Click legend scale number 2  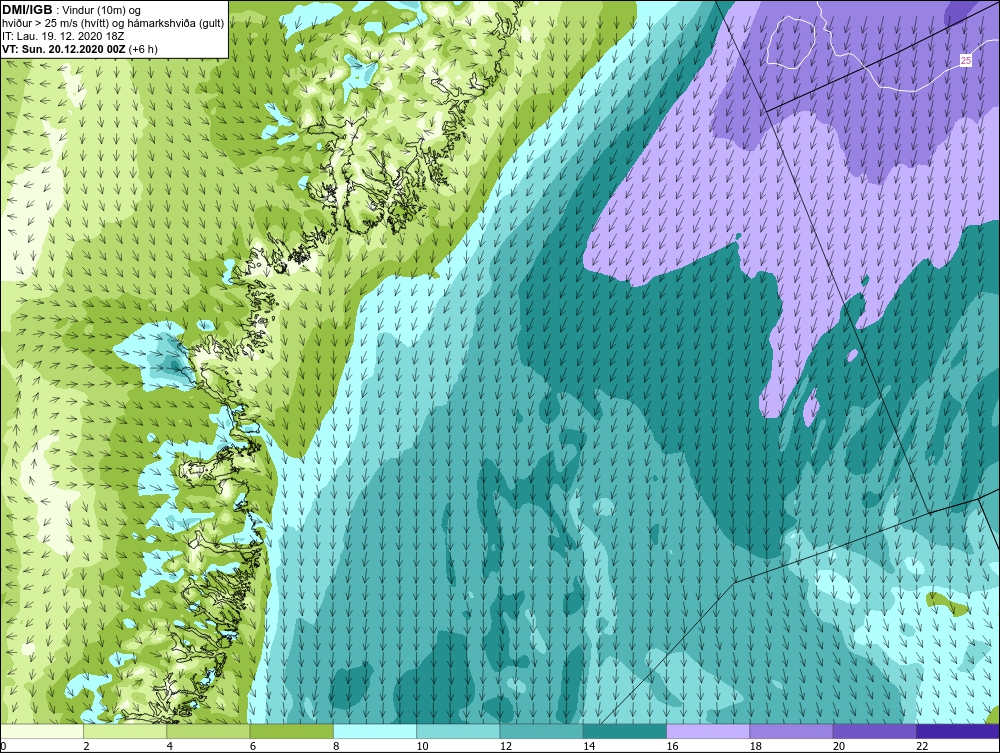click(x=86, y=747)
